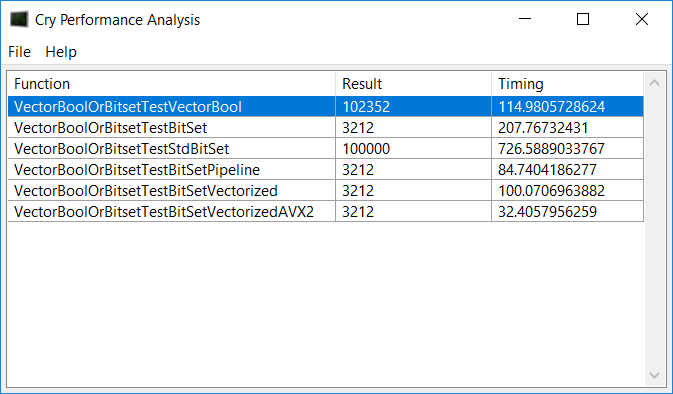Click the 32.4057956259 timing cell

click(567, 212)
